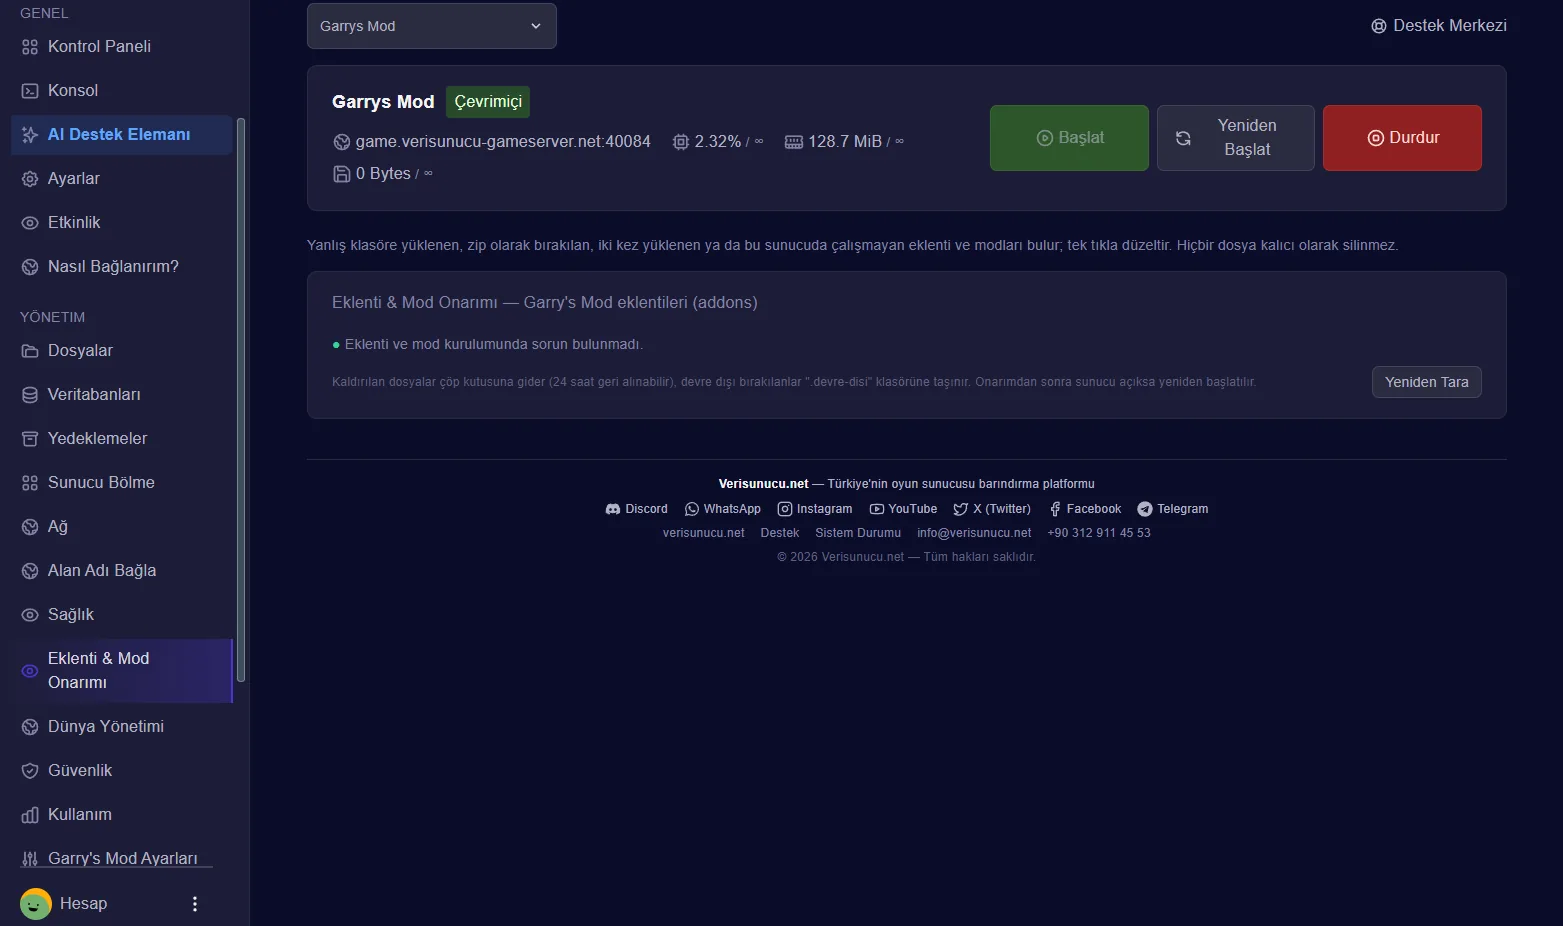
Task: Click the sidebar vertical scrollbar
Action: [241, 400]
